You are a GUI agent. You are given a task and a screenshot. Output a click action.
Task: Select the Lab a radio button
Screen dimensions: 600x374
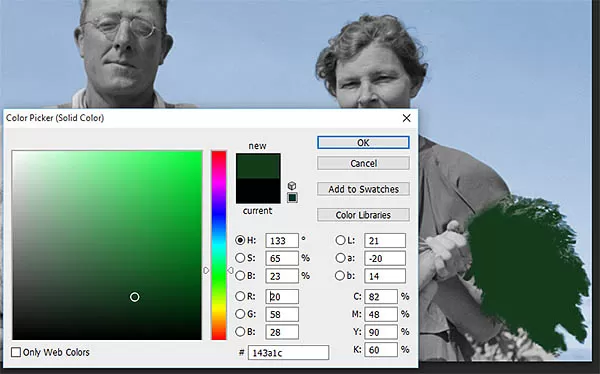(x=340, y=258)
